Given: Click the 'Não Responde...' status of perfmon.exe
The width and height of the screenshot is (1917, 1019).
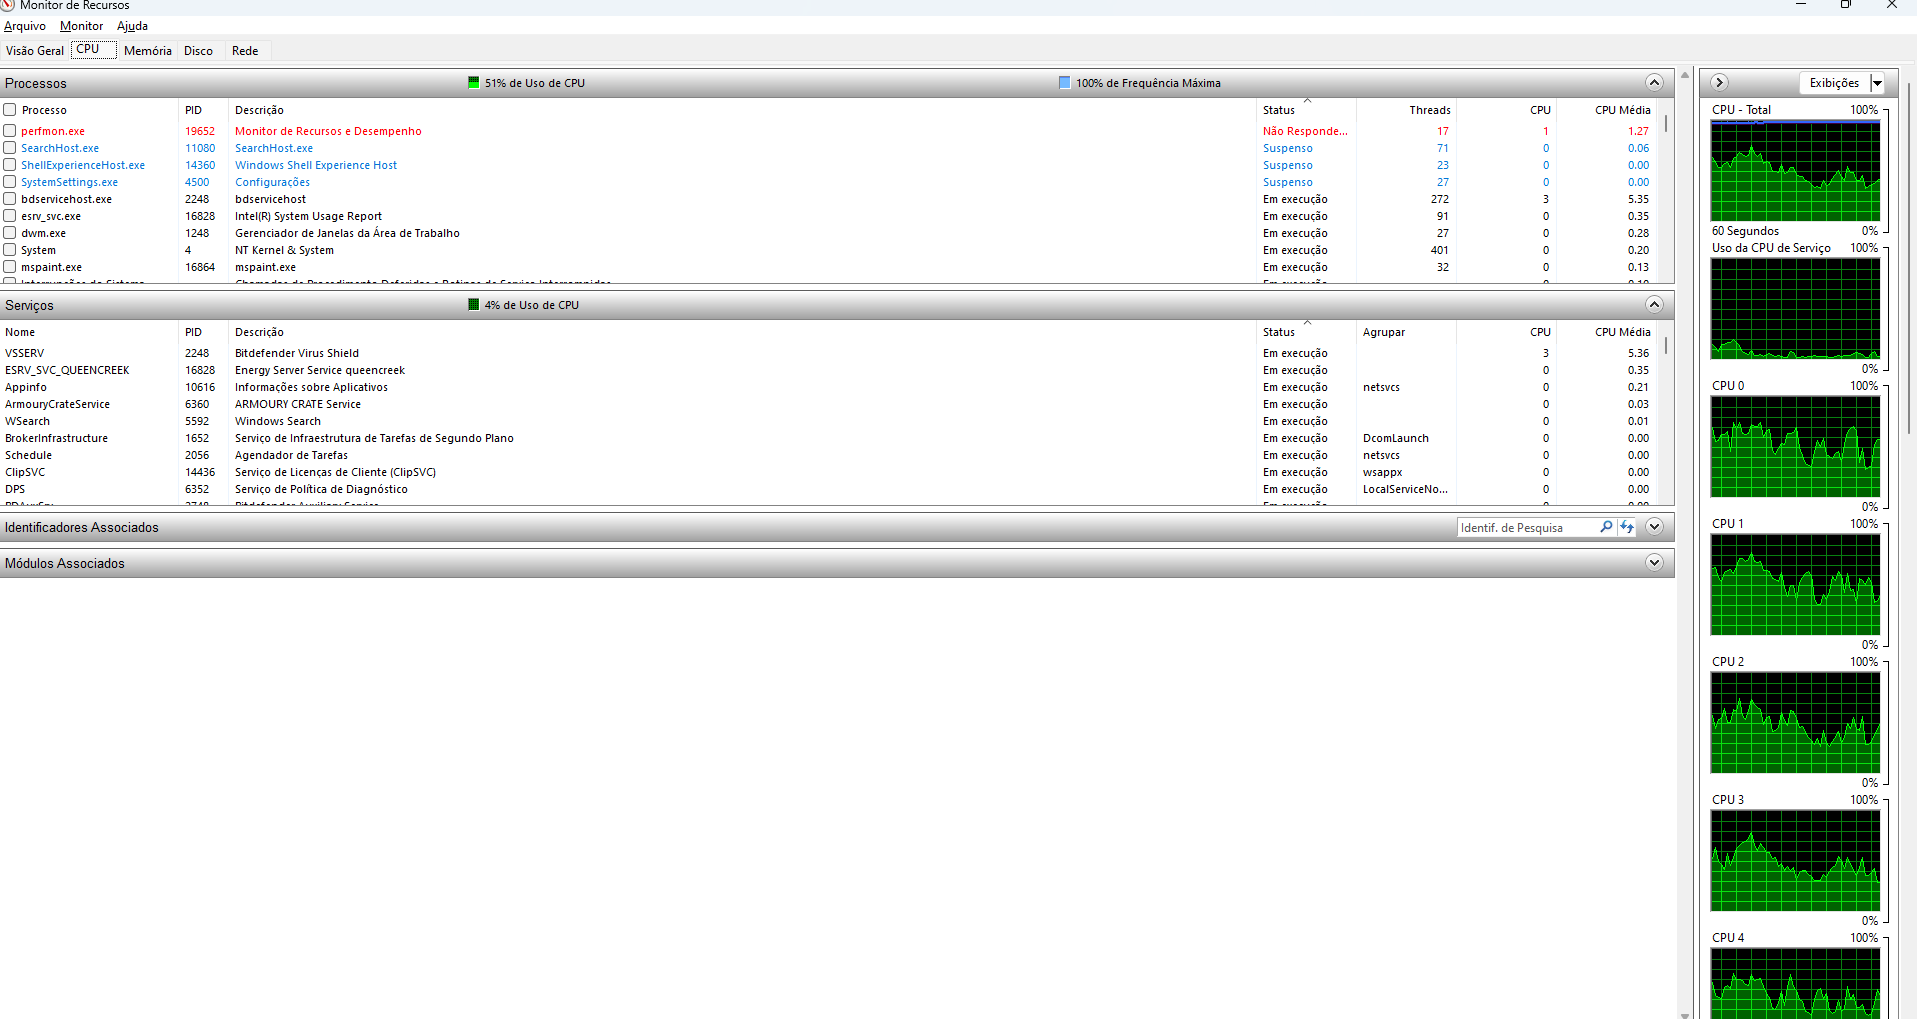Looking at the screenshot, I should coord(1305,131).
